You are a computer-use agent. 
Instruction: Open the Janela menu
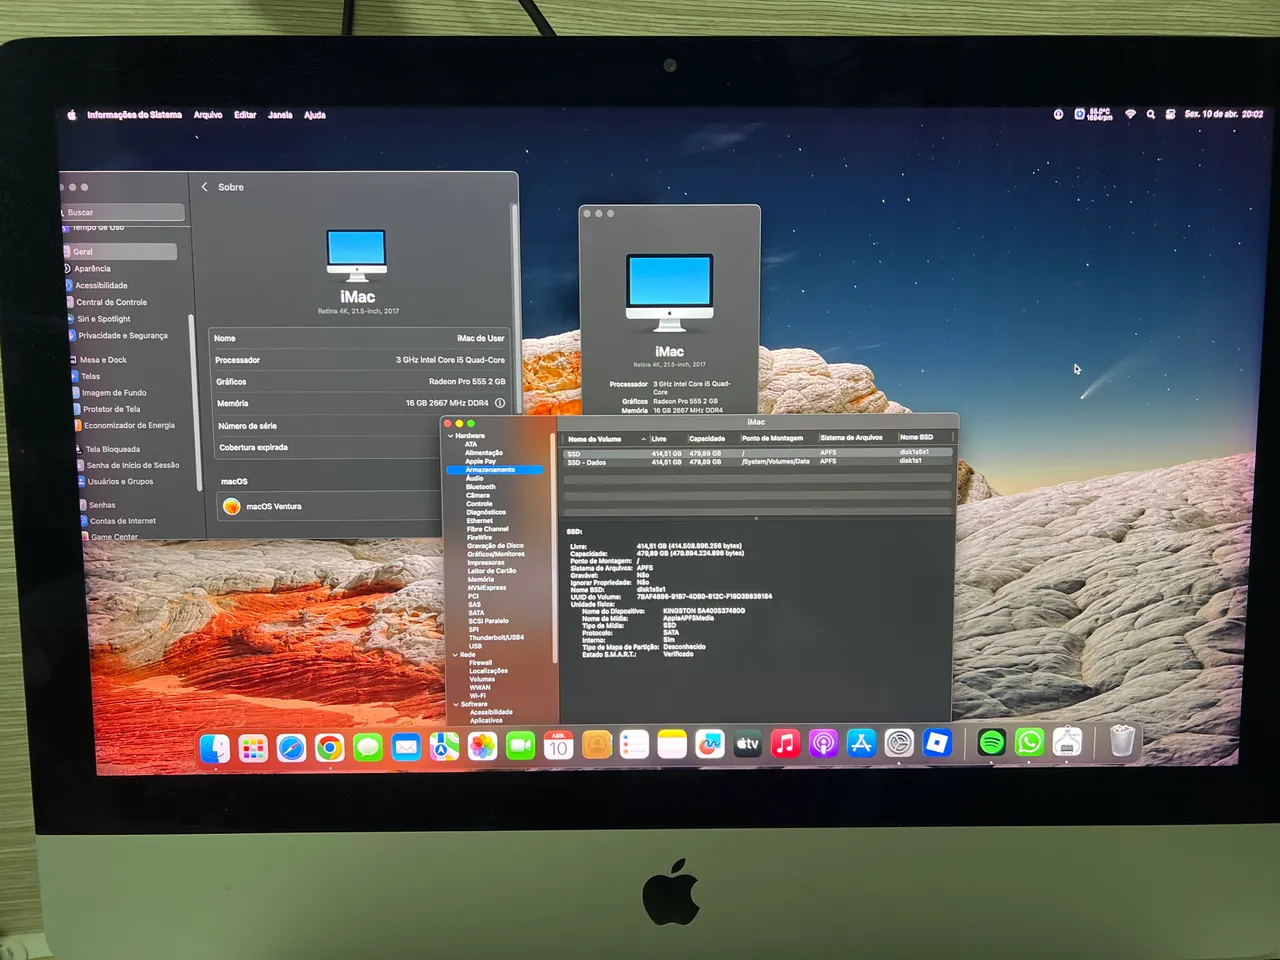tap(280, 115)
